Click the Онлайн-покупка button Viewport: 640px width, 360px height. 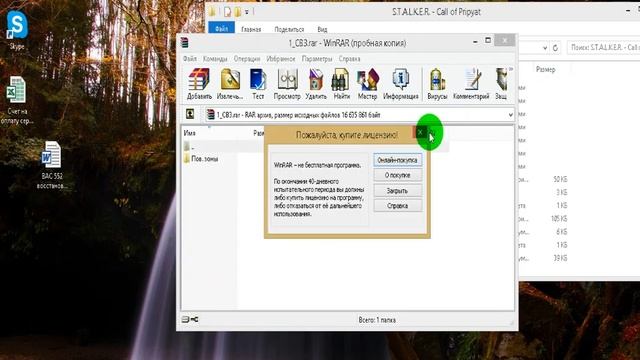click(x=398, y=160)
